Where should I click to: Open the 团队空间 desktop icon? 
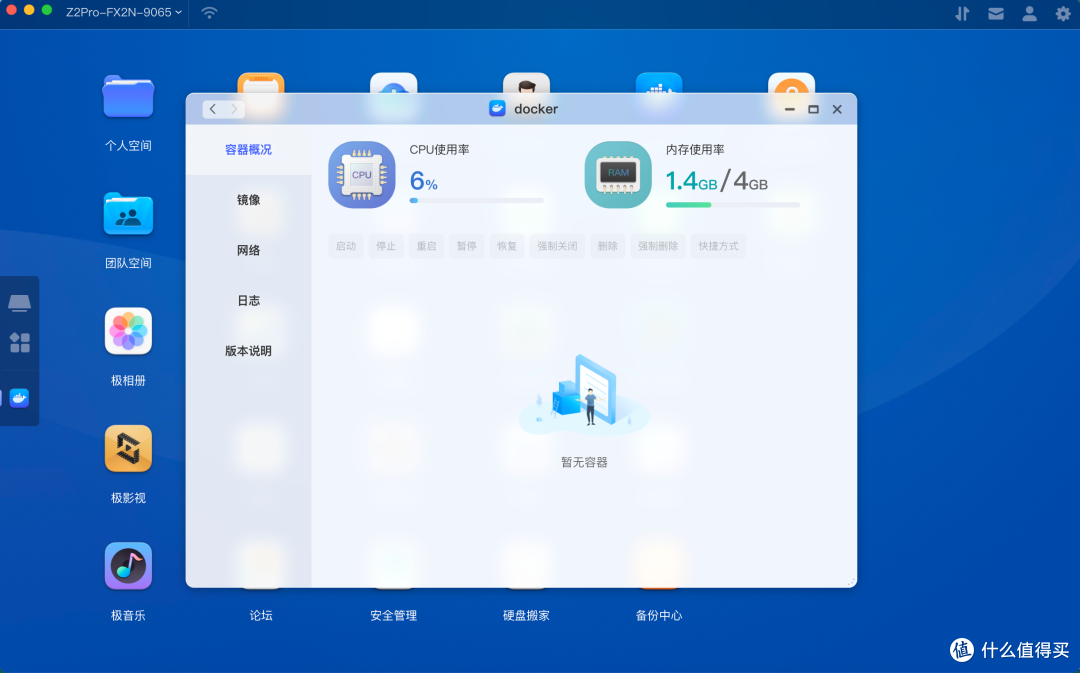click(x=128, y=214)
